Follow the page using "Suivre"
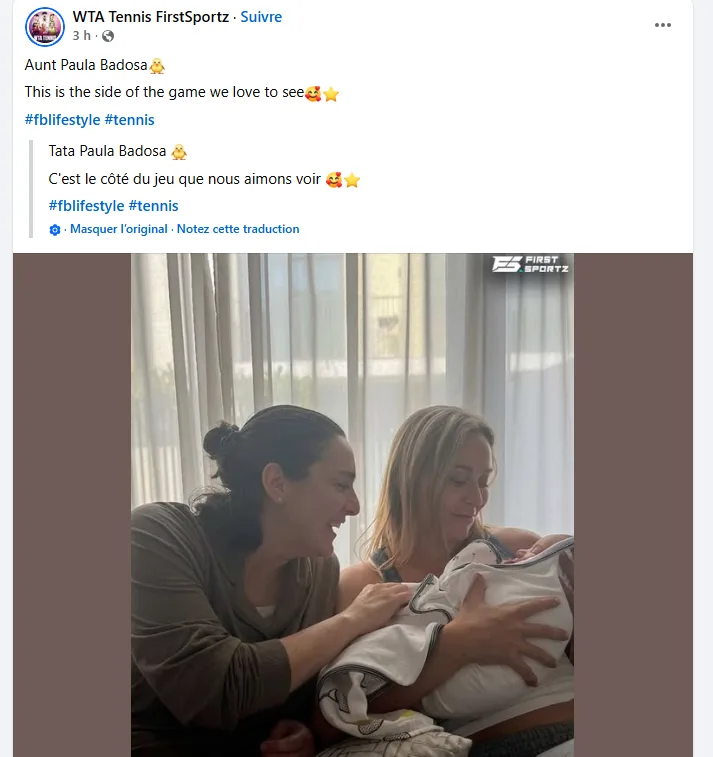713x757 pixels. coord(261,17)
